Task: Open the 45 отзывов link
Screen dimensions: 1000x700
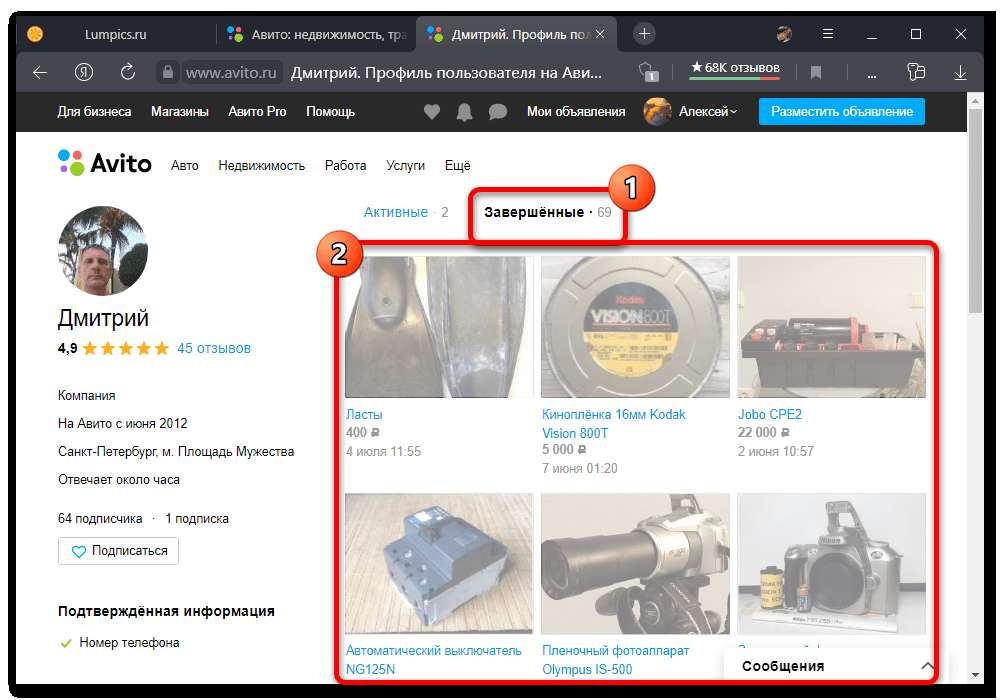Action: pos(214,348)
